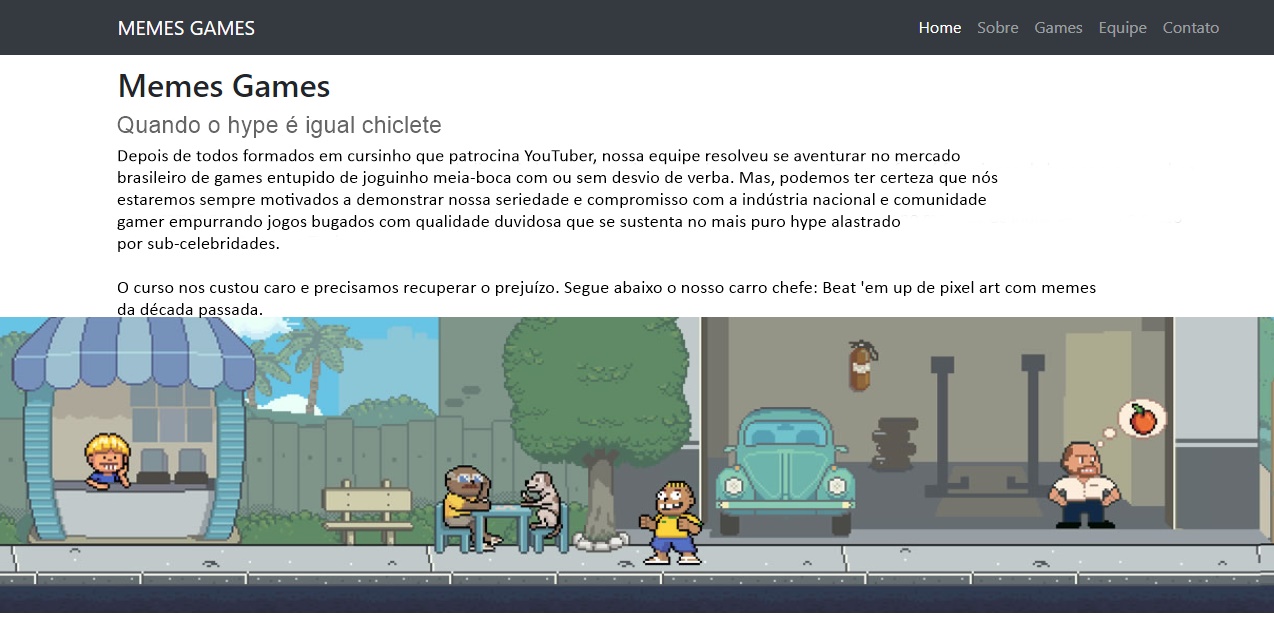Click the fire extinguisher on garage wall
The height and width of the screenshot is (617, 1274).
tap(861, 366)
